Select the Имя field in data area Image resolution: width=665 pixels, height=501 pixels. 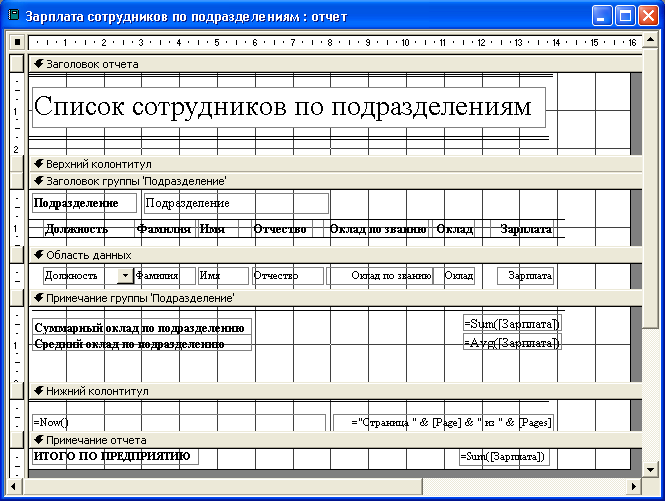tap(224, 276)
